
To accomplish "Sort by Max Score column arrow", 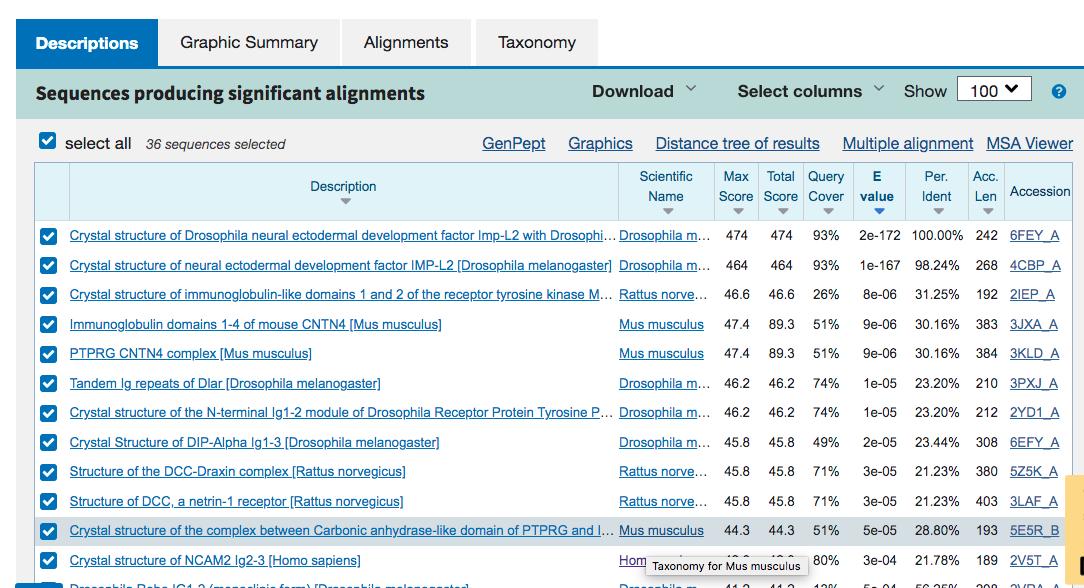I will pyautogui.click(x=736, y=212).
